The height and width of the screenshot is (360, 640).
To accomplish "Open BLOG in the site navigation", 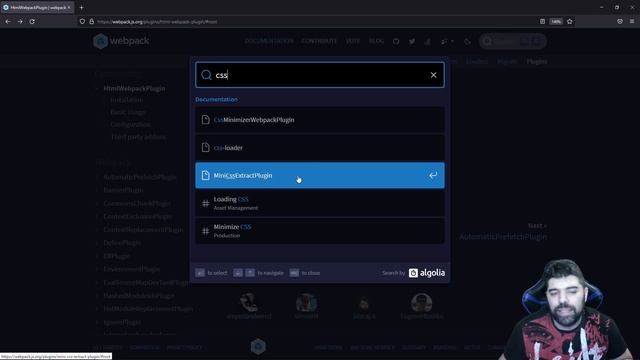I will (376, 41).
